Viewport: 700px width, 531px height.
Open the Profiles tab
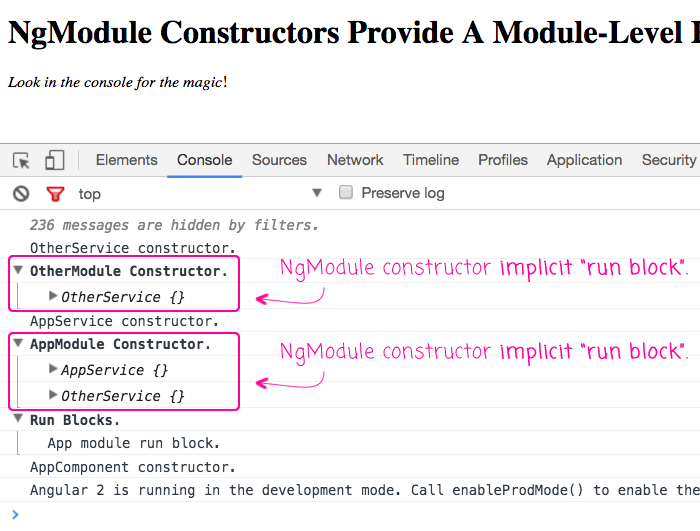[503, 160]
